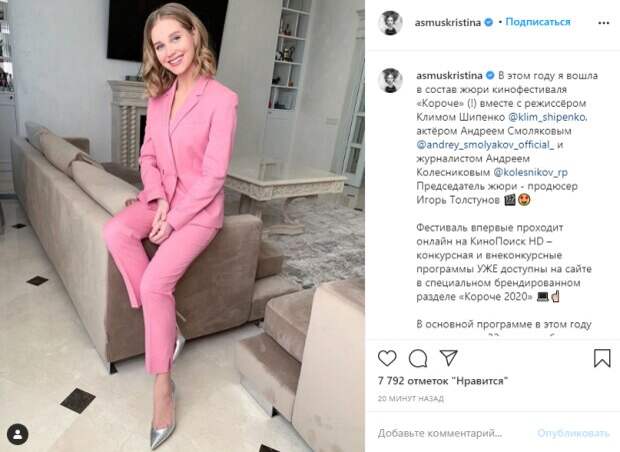Share the post with the paper plane icon
This screenshot has height=452, width=620.
(449, 358)
